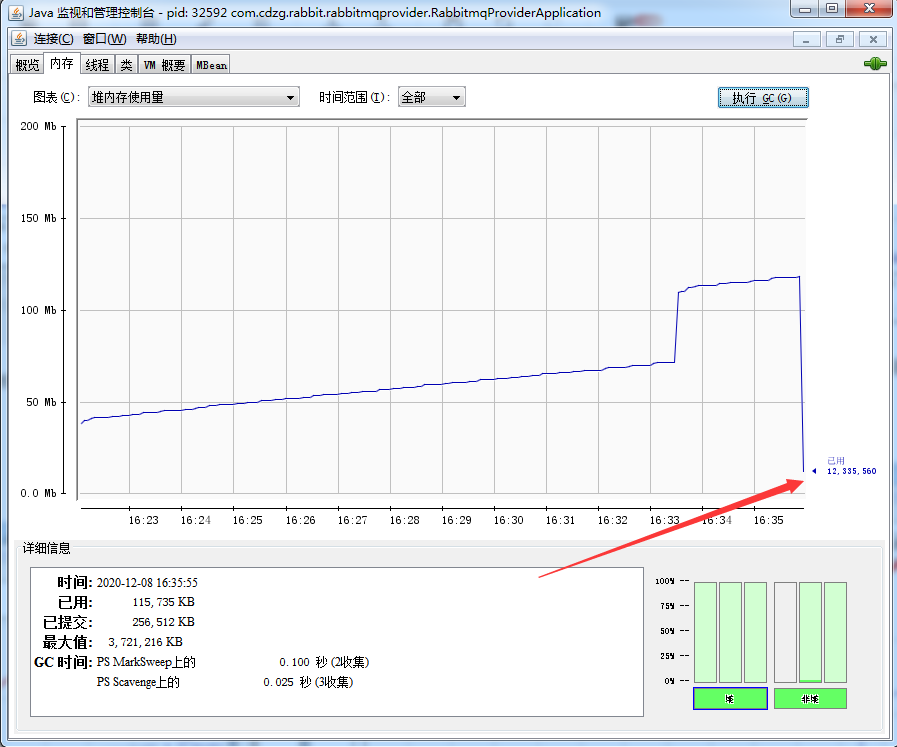Click the third heap pool bar
The image size is (897, 747).
[756, 632]
